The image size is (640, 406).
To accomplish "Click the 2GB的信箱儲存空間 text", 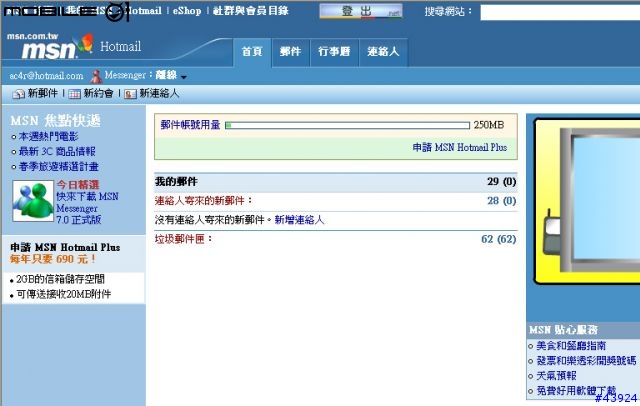I will (x=60, y=279).
